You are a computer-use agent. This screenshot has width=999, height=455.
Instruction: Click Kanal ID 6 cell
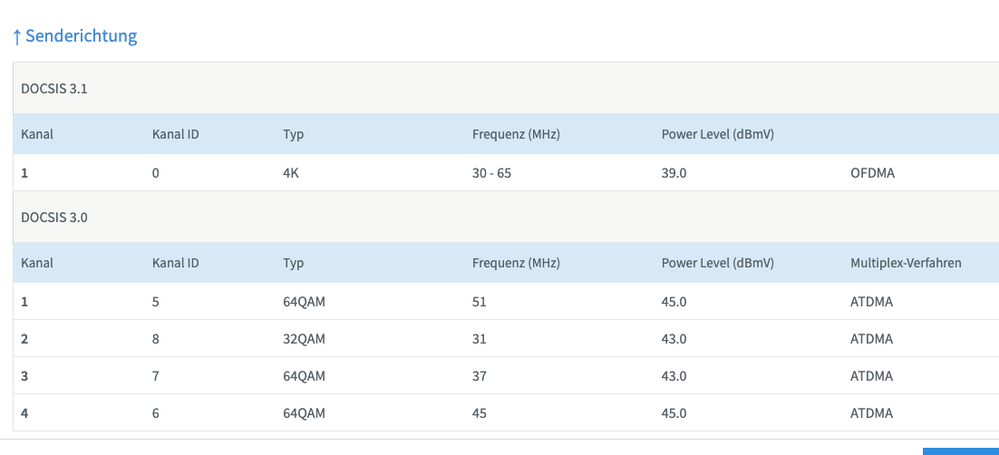[x=156, y=413]
